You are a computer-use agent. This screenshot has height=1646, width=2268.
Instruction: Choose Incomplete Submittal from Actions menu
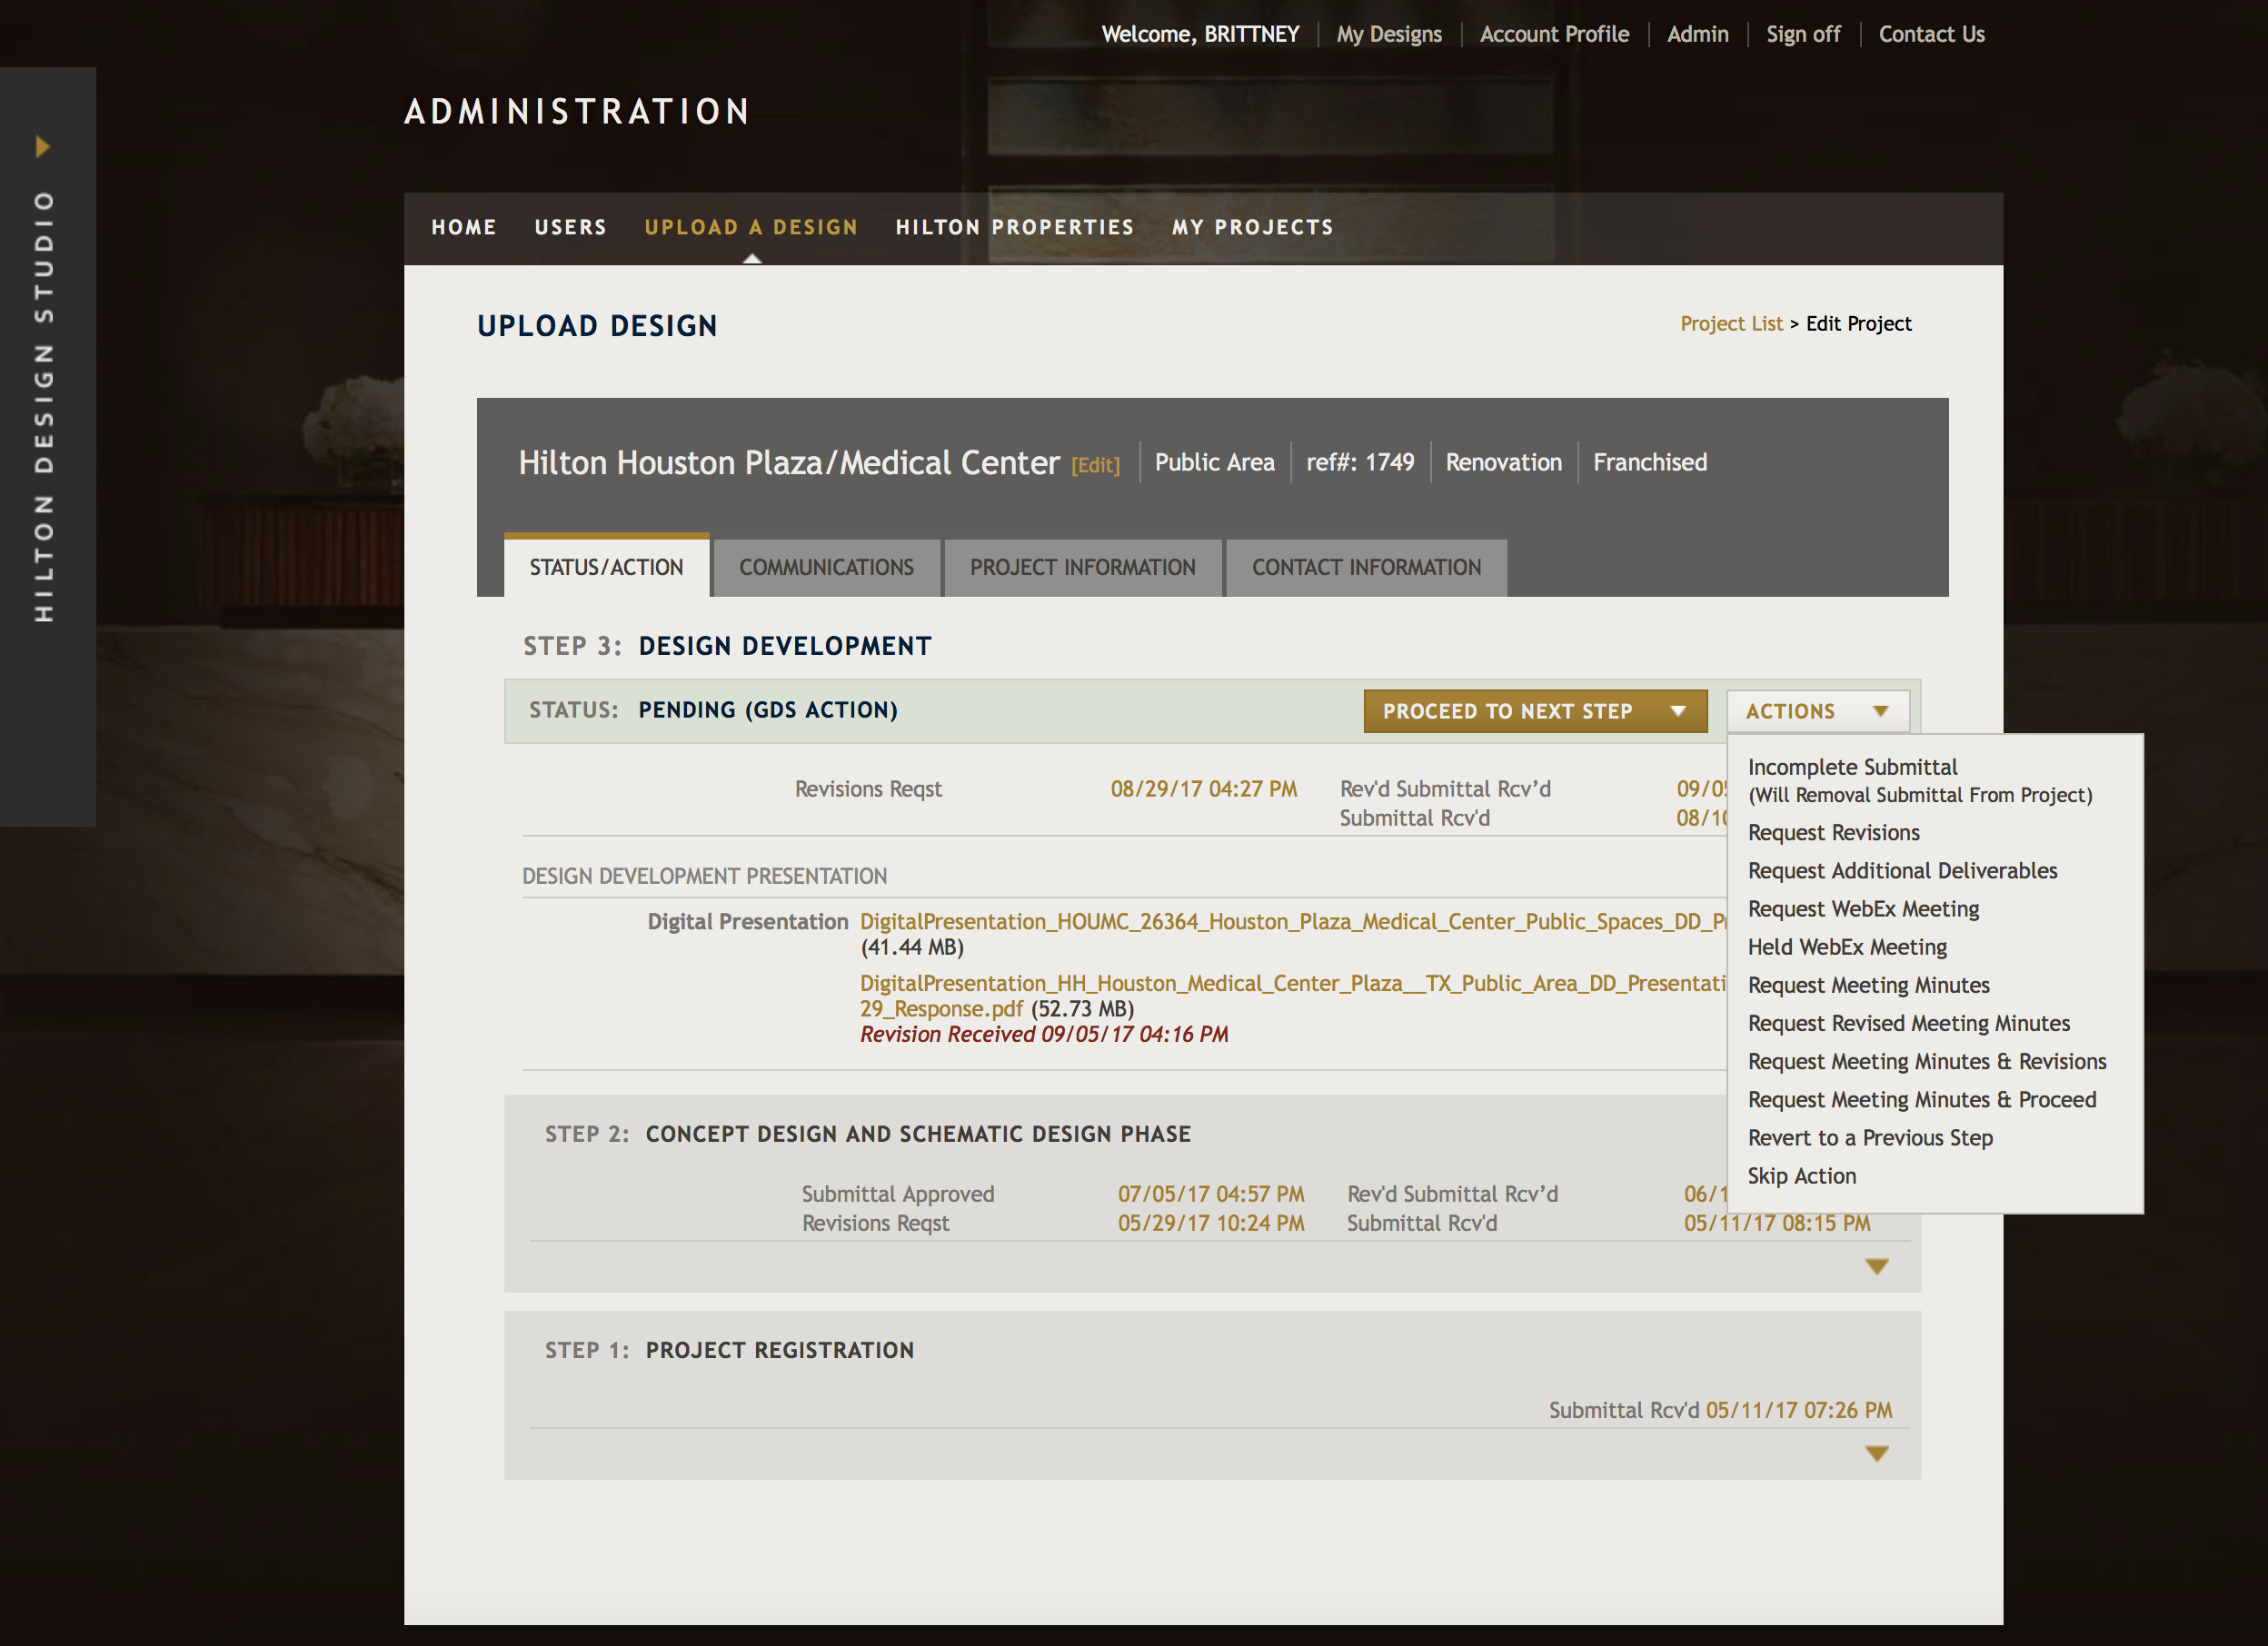point(1920,780)
